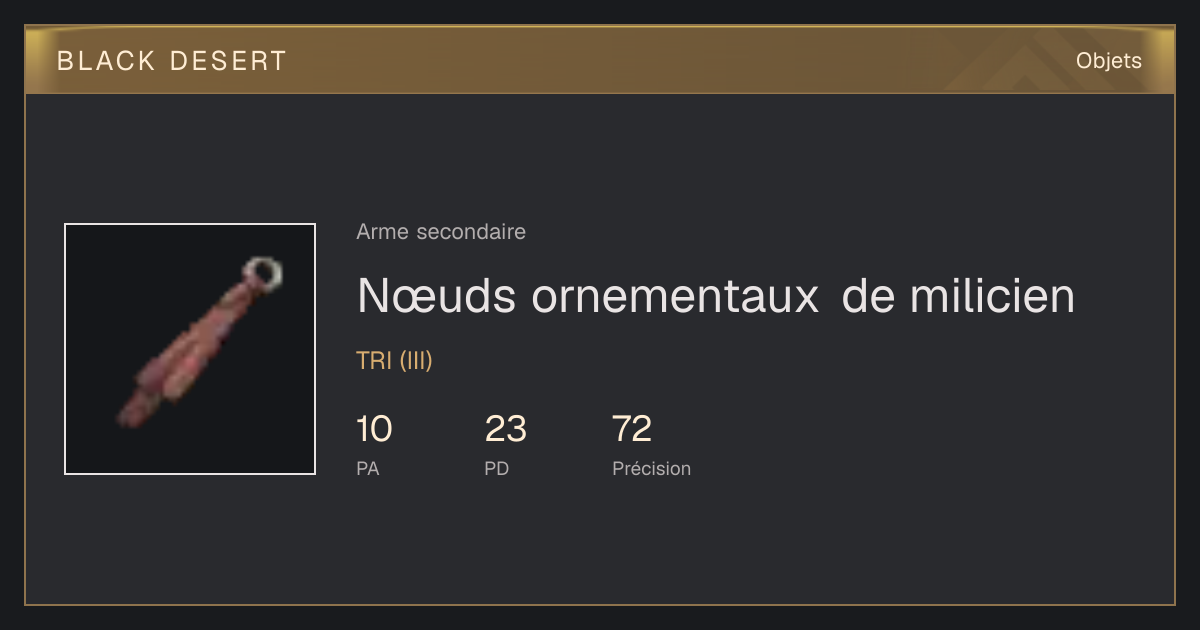This screenshot has height=630, width=1200.
Task: Click the Précision stat label
Action: [651, 468]
